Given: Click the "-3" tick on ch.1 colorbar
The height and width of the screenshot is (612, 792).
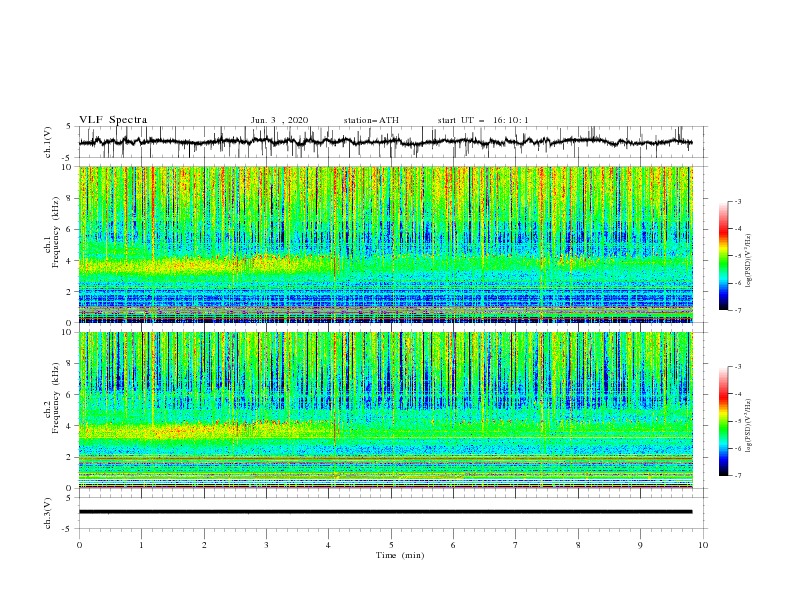Looking at the screenshot, I should [737, 201].
